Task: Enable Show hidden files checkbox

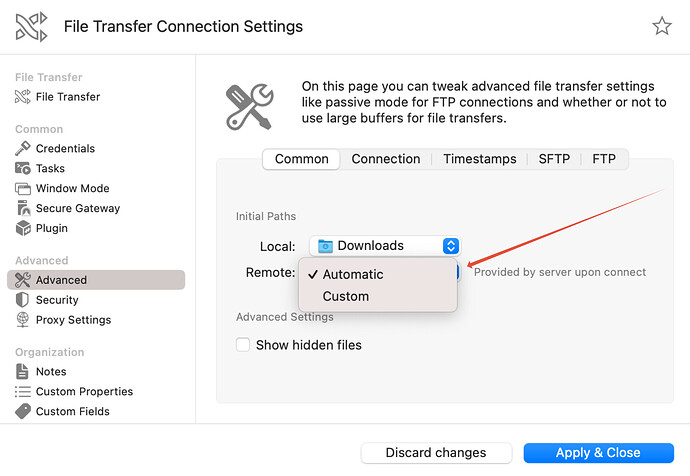Action: [243, 345]
